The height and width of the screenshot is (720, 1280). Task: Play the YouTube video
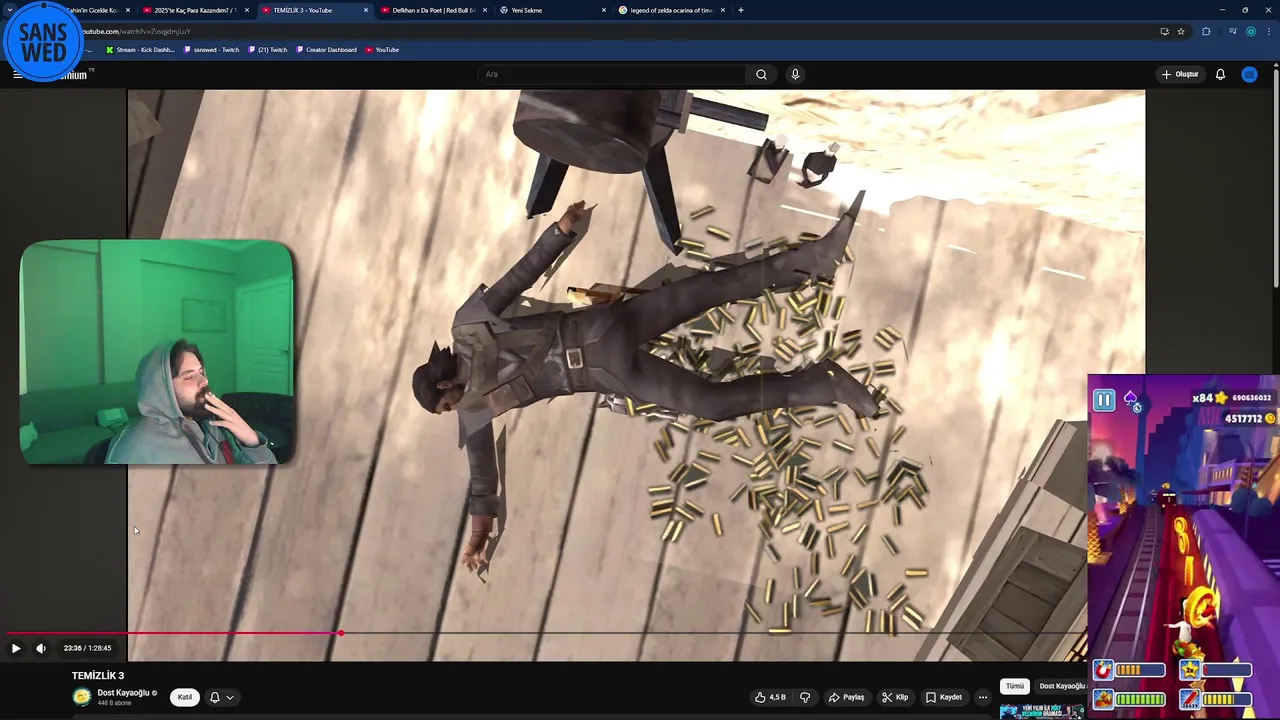pos(16,648)
